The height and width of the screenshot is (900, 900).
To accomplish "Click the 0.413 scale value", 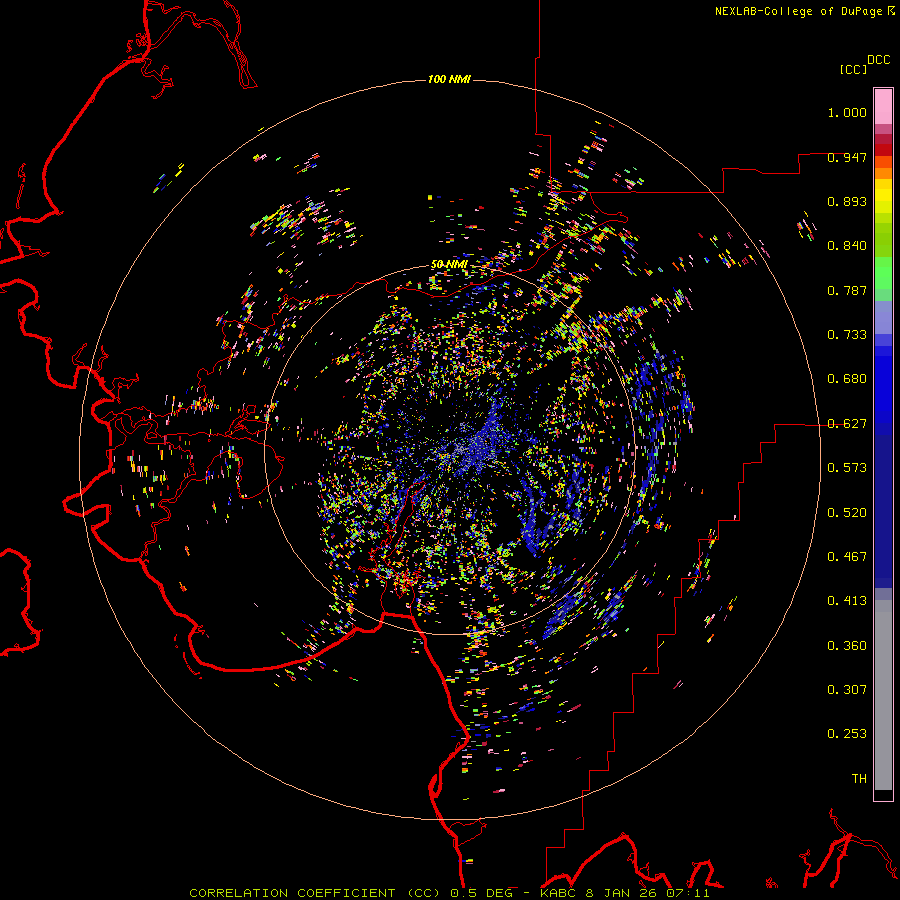I will tap(847, 601).
